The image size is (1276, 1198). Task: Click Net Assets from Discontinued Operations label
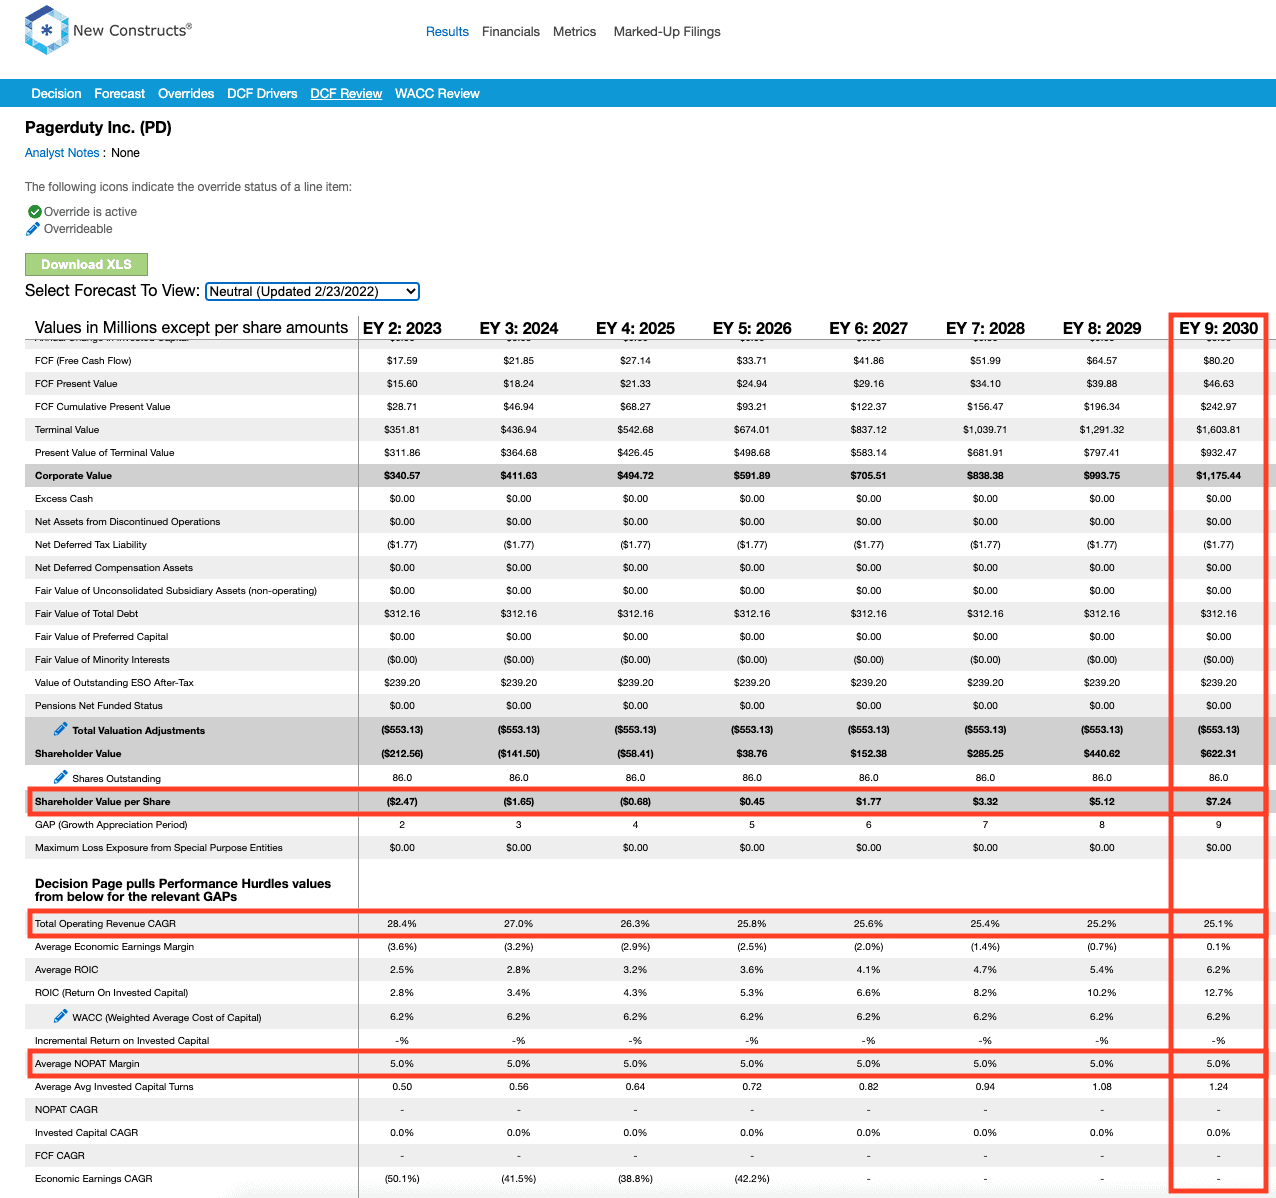point(128,522)
